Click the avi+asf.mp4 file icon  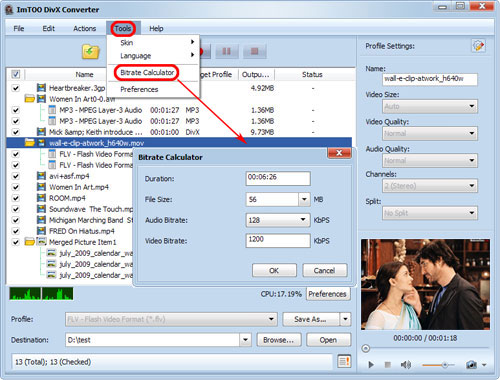tap(41, 176)
